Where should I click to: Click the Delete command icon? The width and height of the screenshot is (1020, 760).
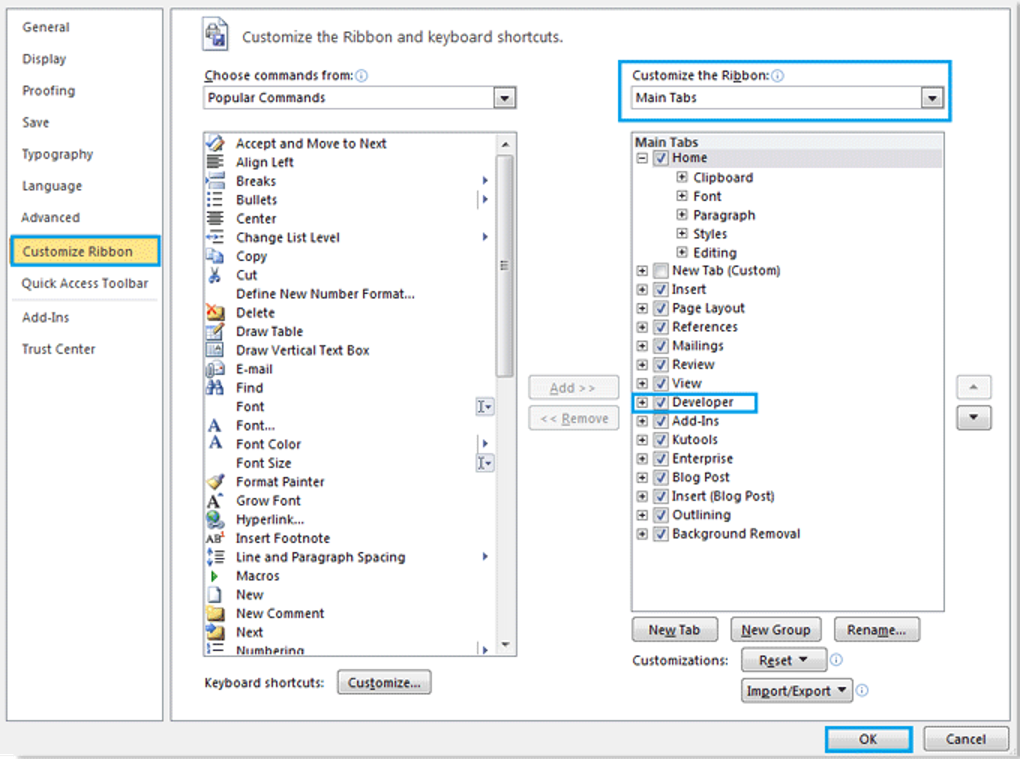coord(215,312)
